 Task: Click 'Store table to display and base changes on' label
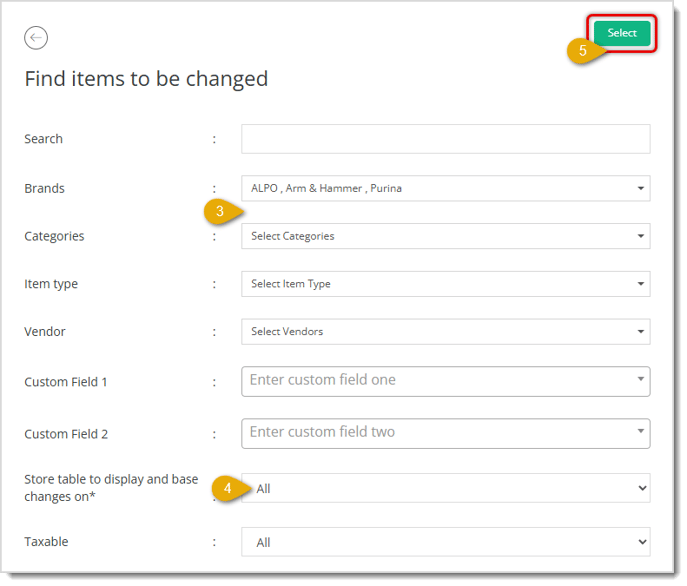click(112, 490)
